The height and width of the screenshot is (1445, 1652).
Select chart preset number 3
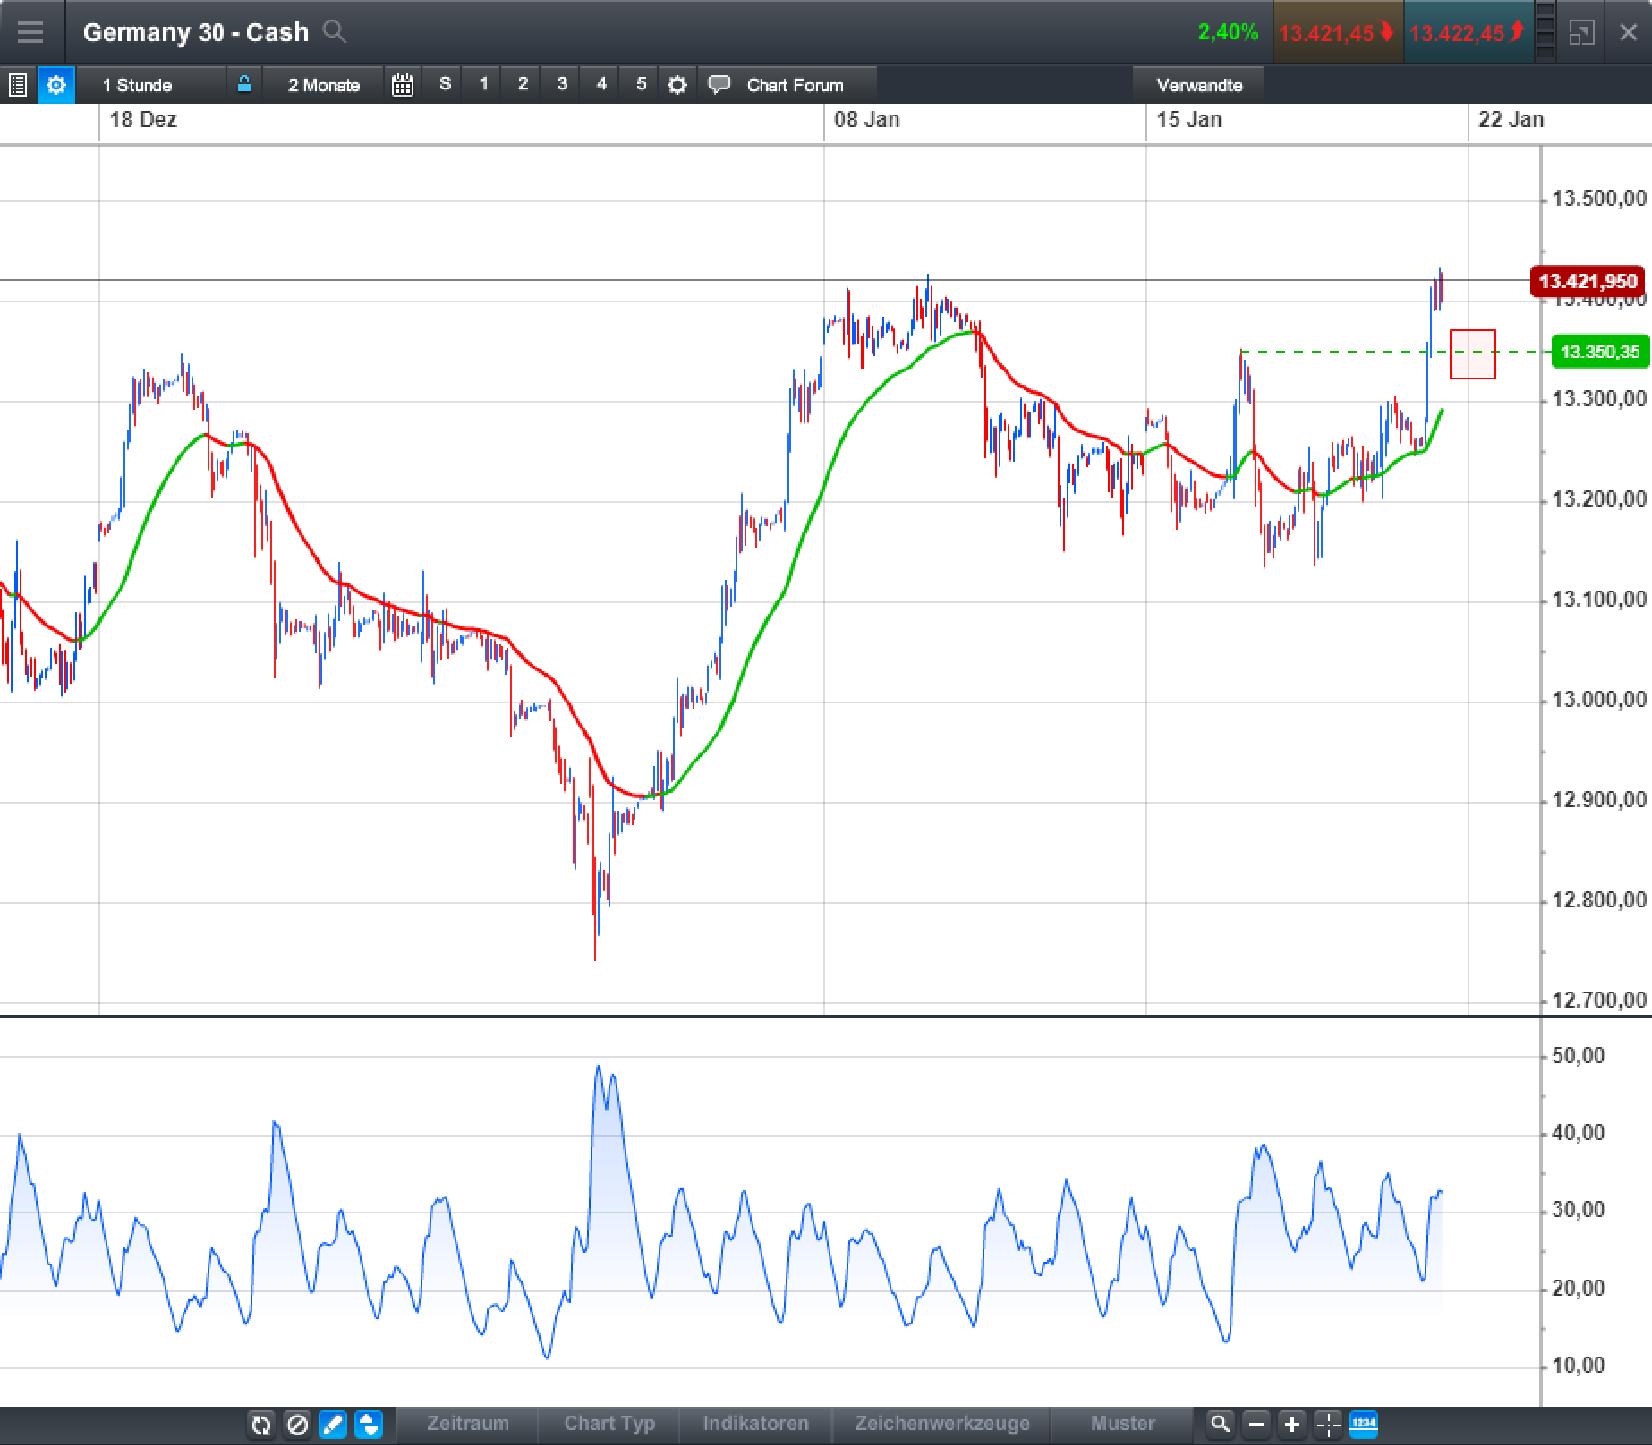click(x=562, y=85)
